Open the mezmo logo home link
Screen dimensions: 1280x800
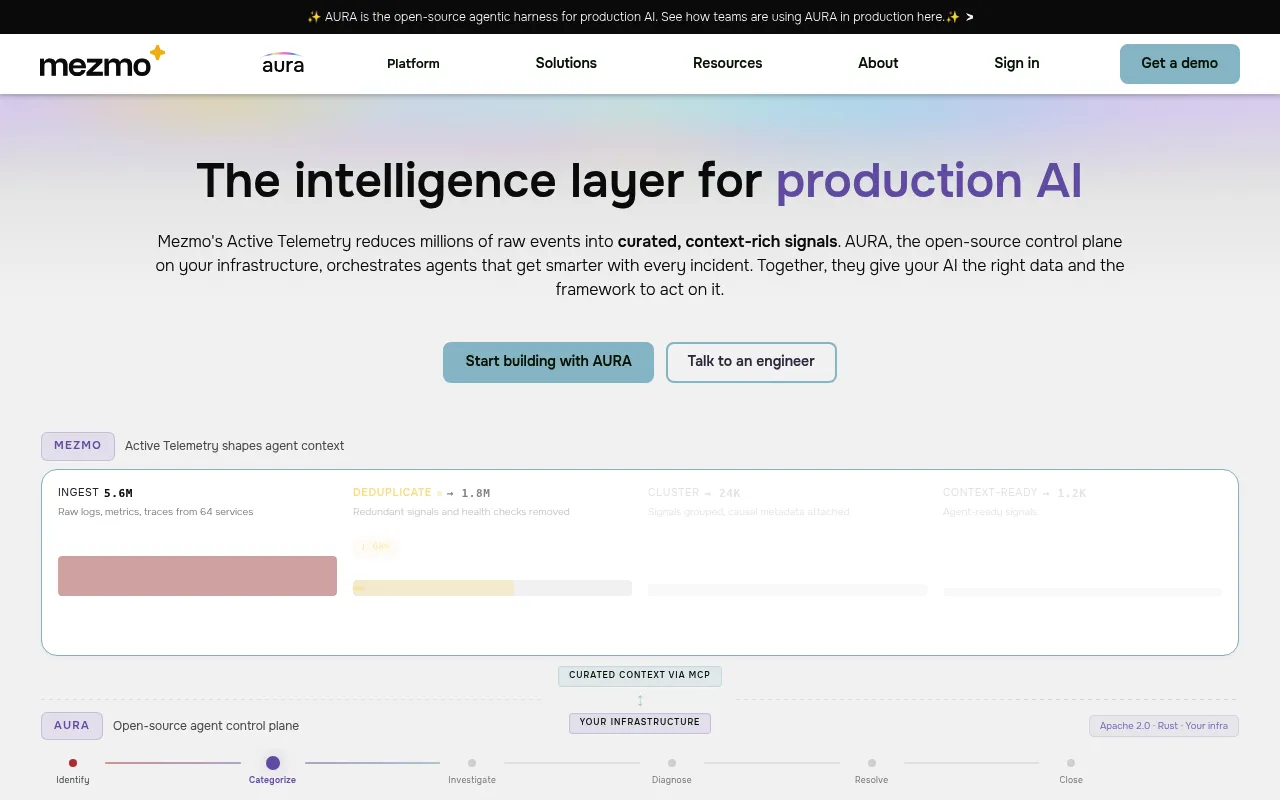point(102,62)
